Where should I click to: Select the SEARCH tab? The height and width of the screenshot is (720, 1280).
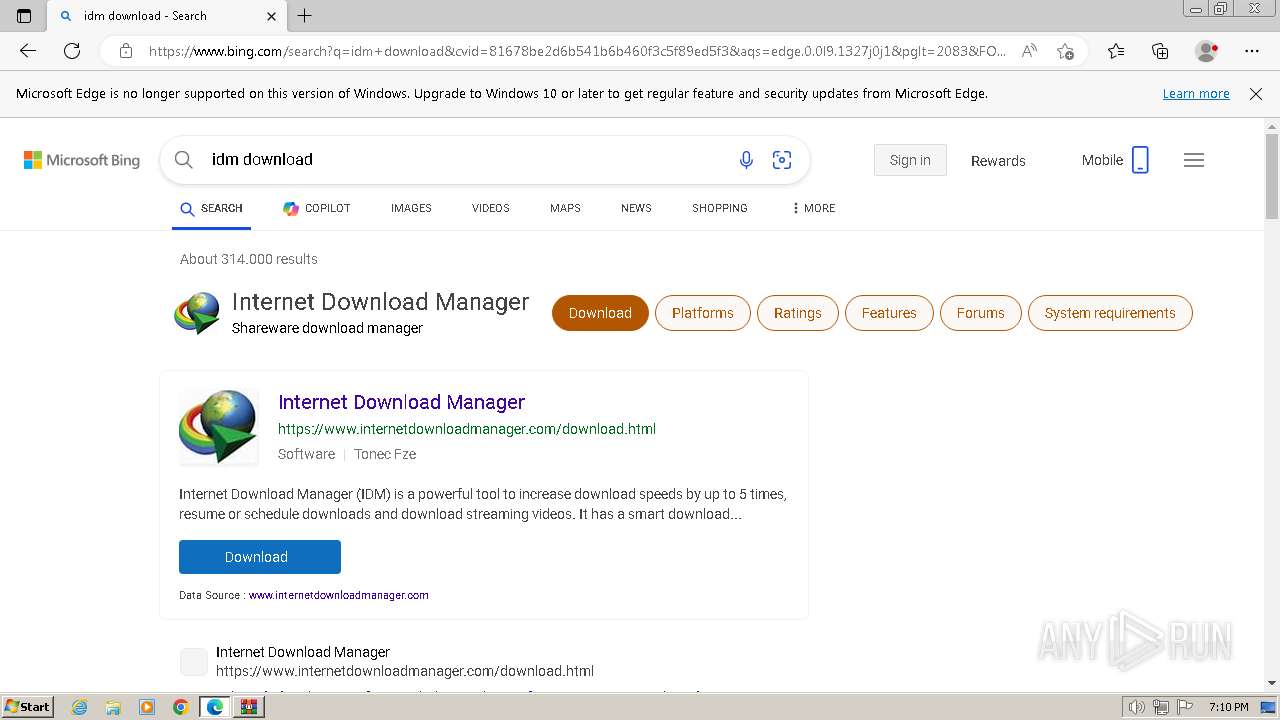click(x=211, y=208)
